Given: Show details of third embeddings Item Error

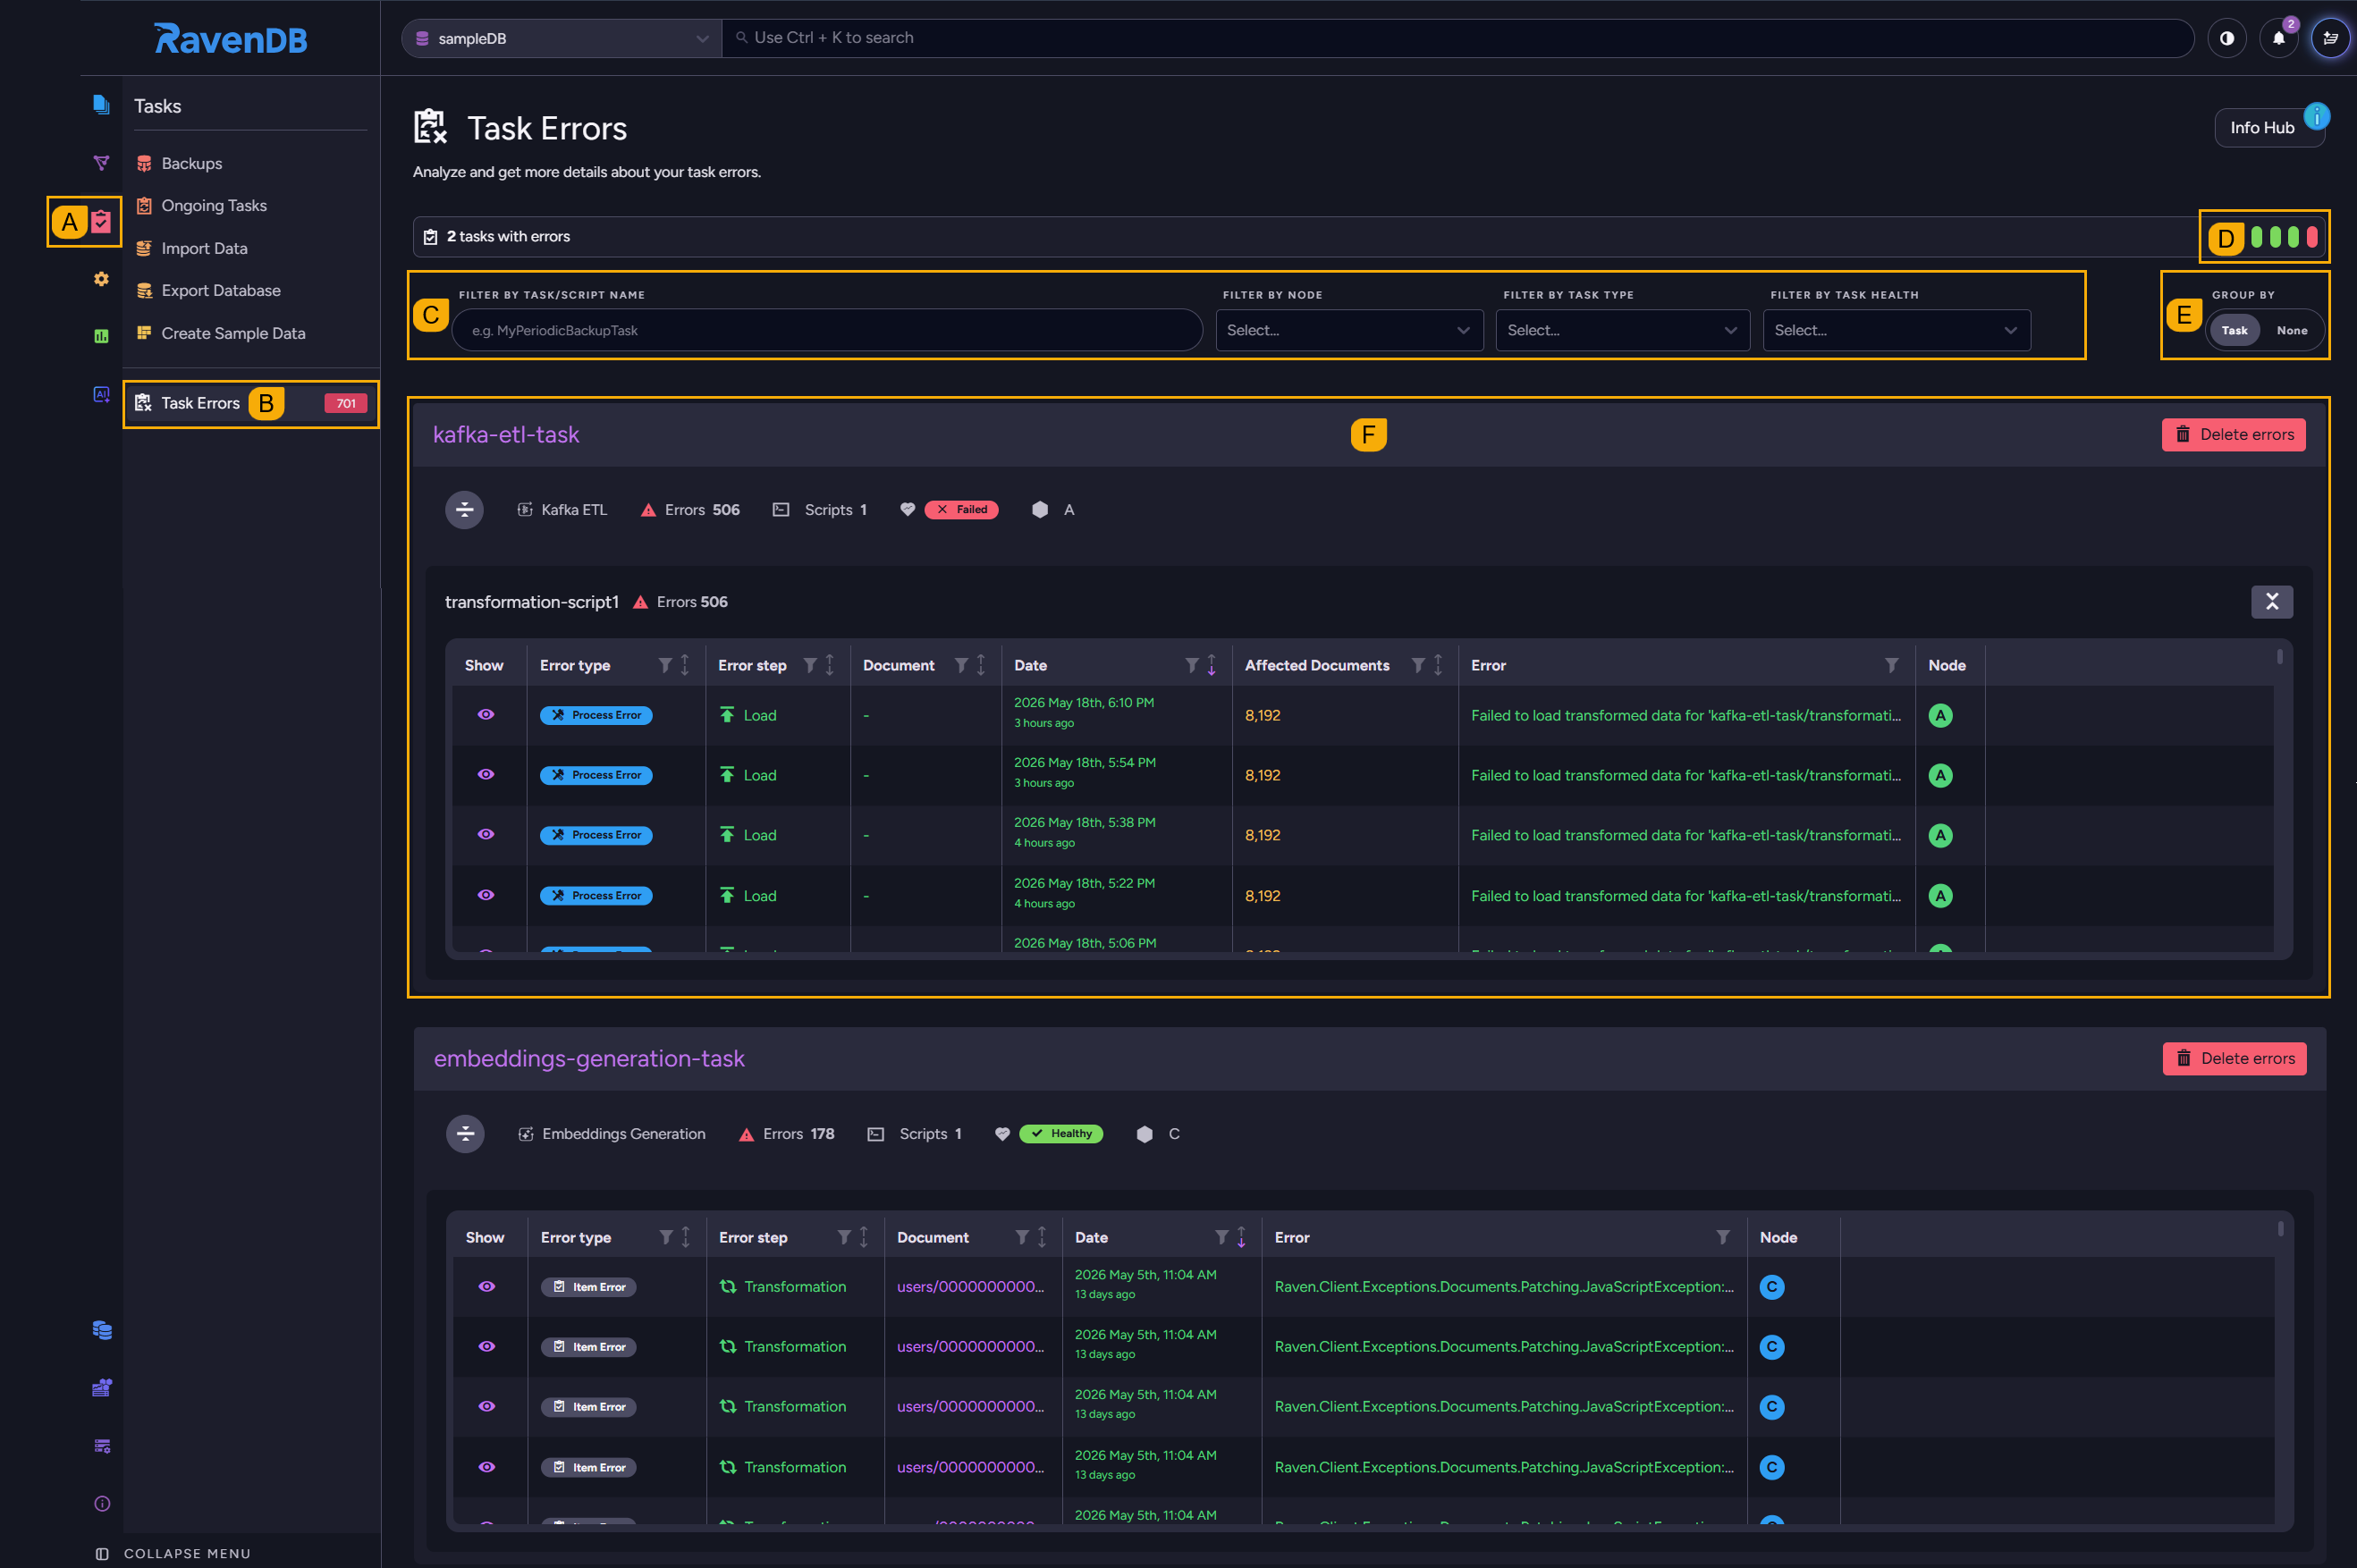Looking at the screenshot, I should [x=487, y=1406].
